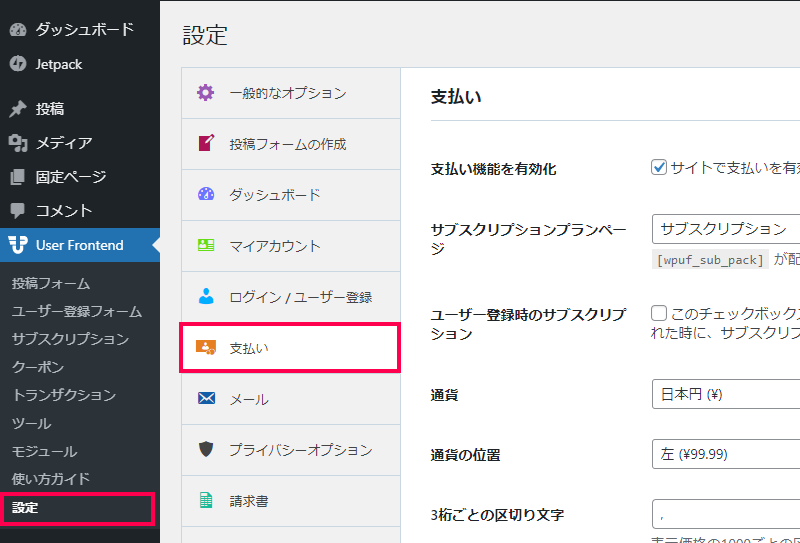Viewport: 800px width, 543px height.
Task: Click the Jetpack lightning icon
Action: pos(18,64)
